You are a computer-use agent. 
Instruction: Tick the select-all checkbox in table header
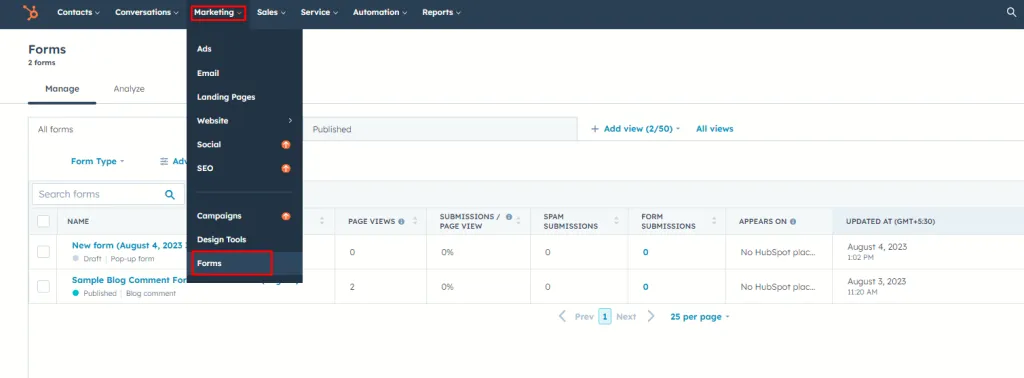tap(43, 221)
